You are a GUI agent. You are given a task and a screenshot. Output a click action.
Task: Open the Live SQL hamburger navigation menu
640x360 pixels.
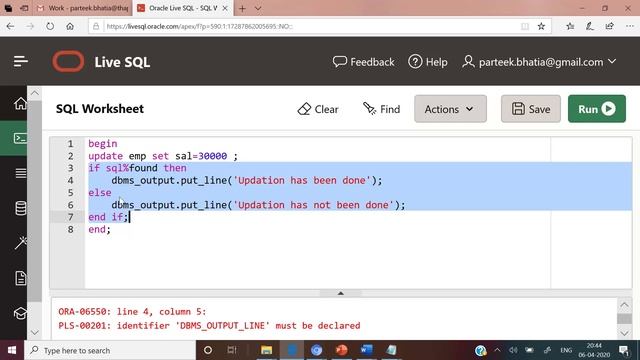click(20, 62)
